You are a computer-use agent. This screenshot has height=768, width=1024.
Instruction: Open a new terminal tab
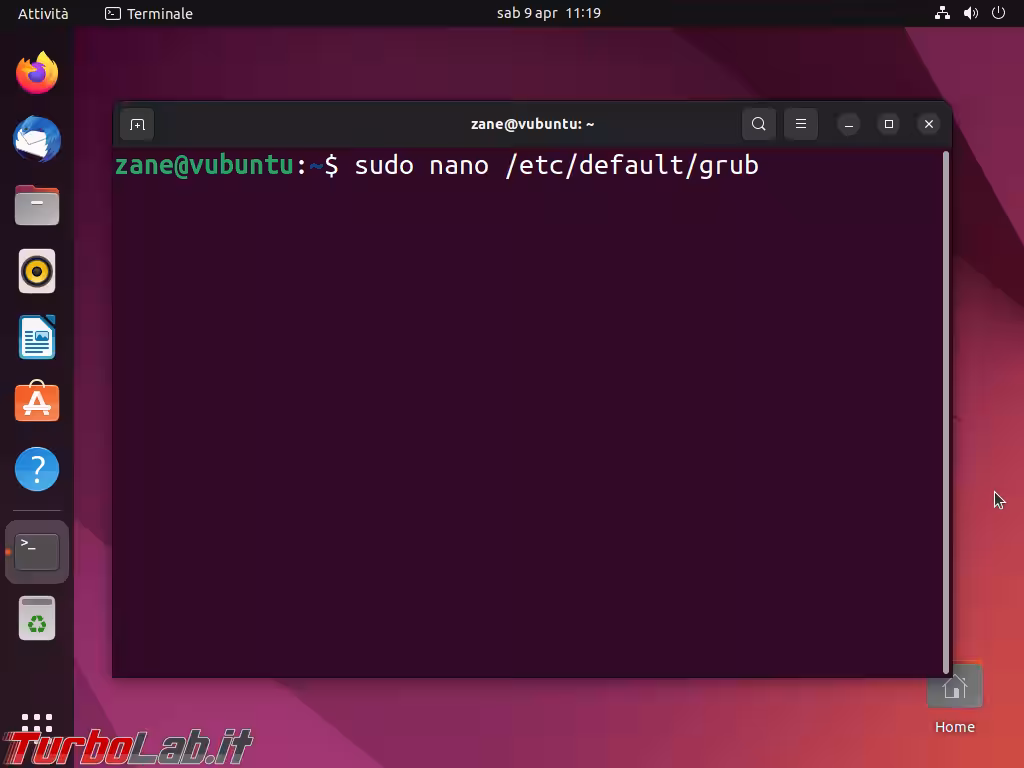click(137, 124)
